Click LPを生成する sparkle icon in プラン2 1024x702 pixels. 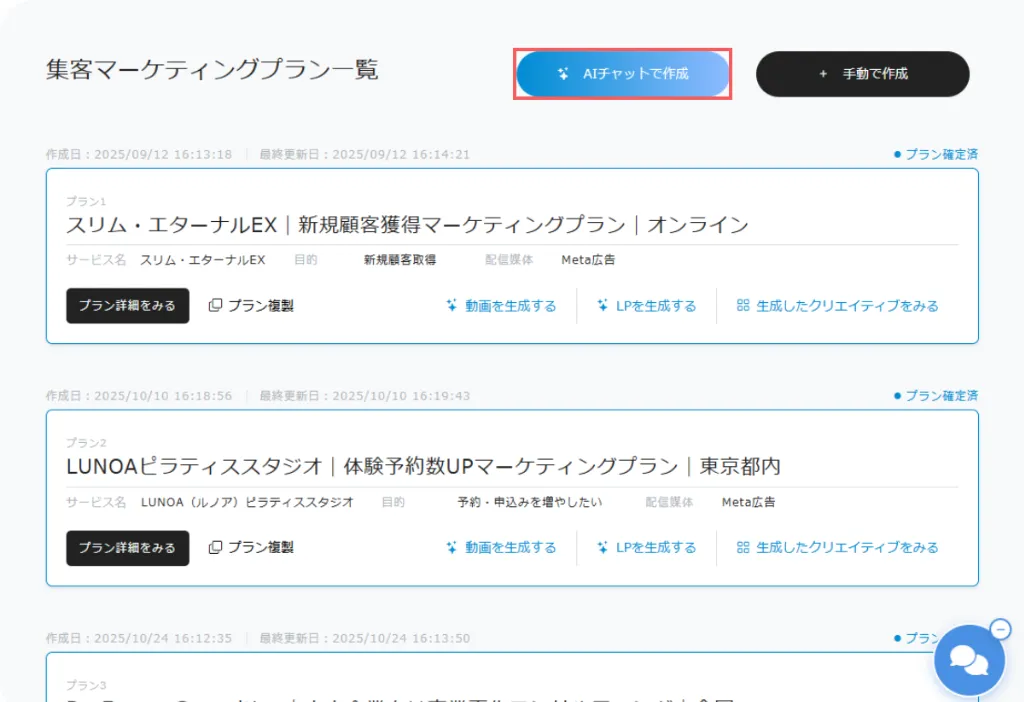(x=603, y=548)
